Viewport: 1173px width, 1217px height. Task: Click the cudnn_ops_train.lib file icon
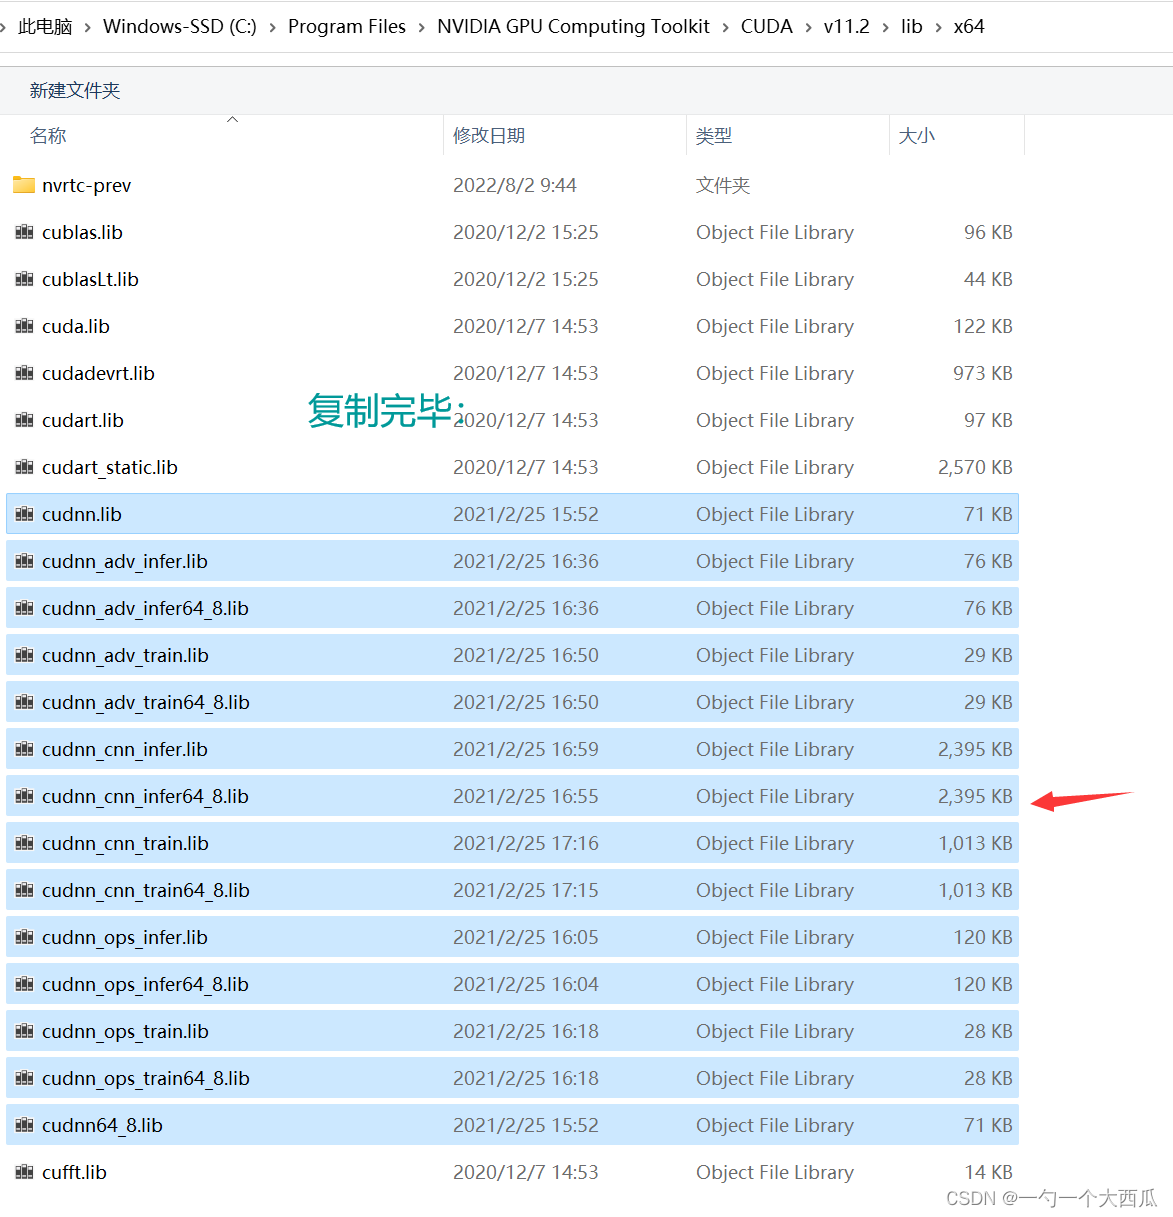[x=25, y=1031]
